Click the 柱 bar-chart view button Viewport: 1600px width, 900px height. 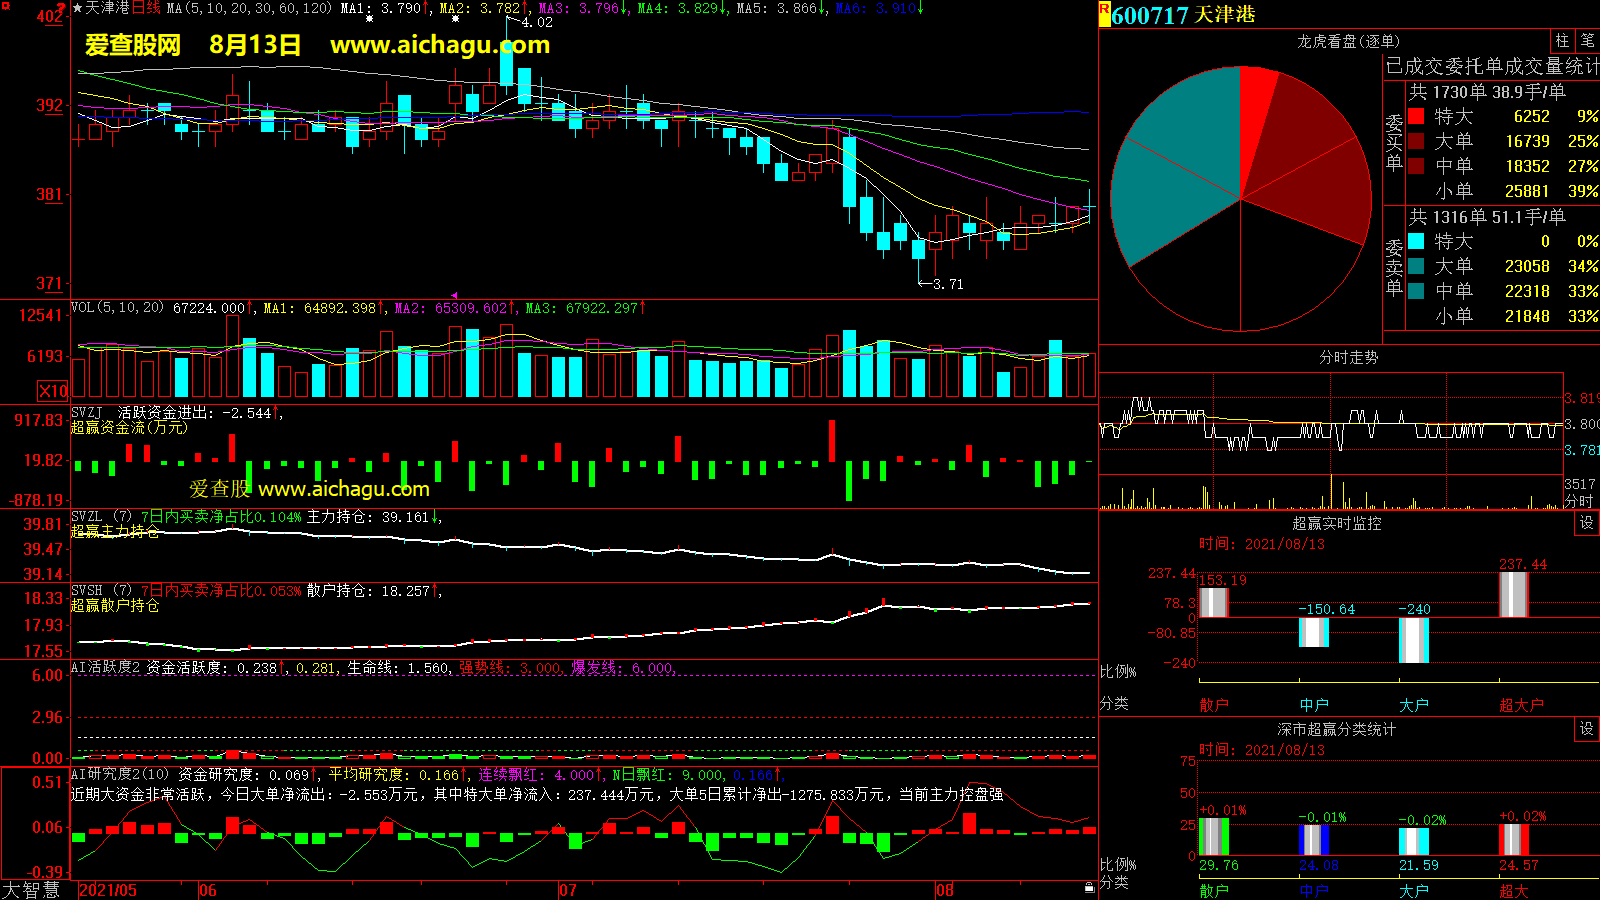pyautogui.click(x=1562, y=41)
